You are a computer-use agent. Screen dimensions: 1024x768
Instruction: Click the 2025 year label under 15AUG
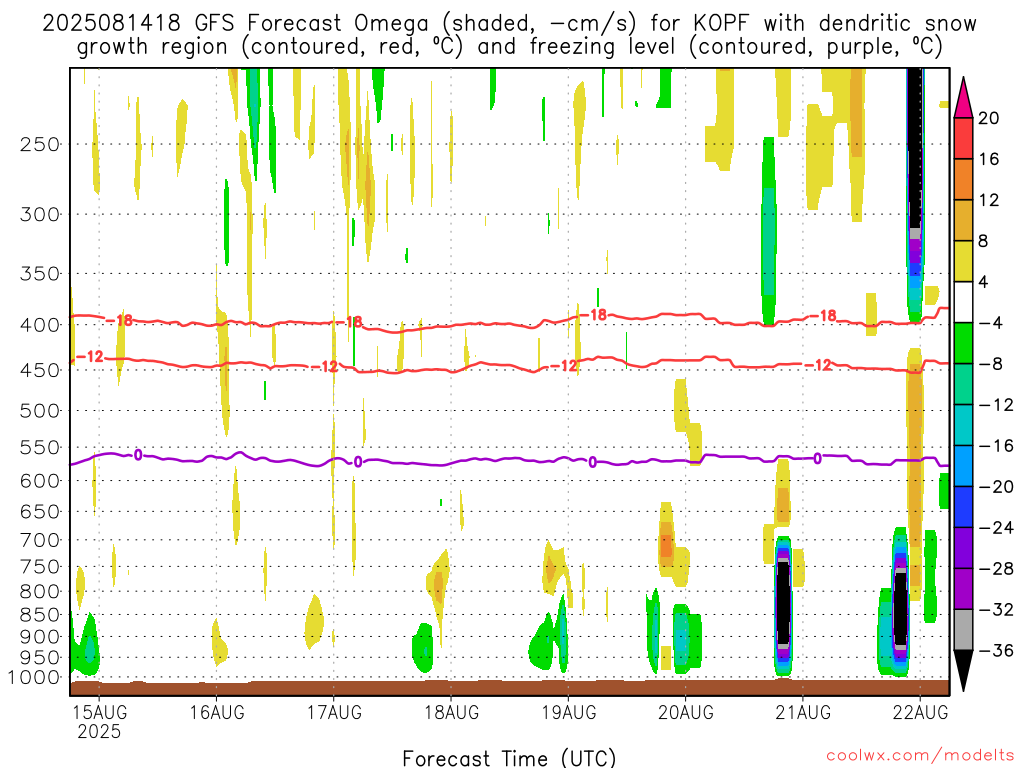coord(99,731)
